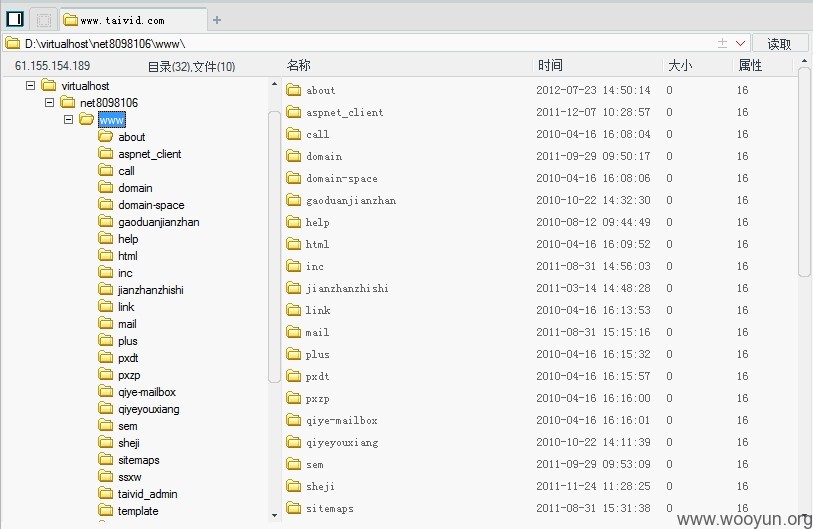
Task: Click the about folder icon in file list
Action: (293, 90)
